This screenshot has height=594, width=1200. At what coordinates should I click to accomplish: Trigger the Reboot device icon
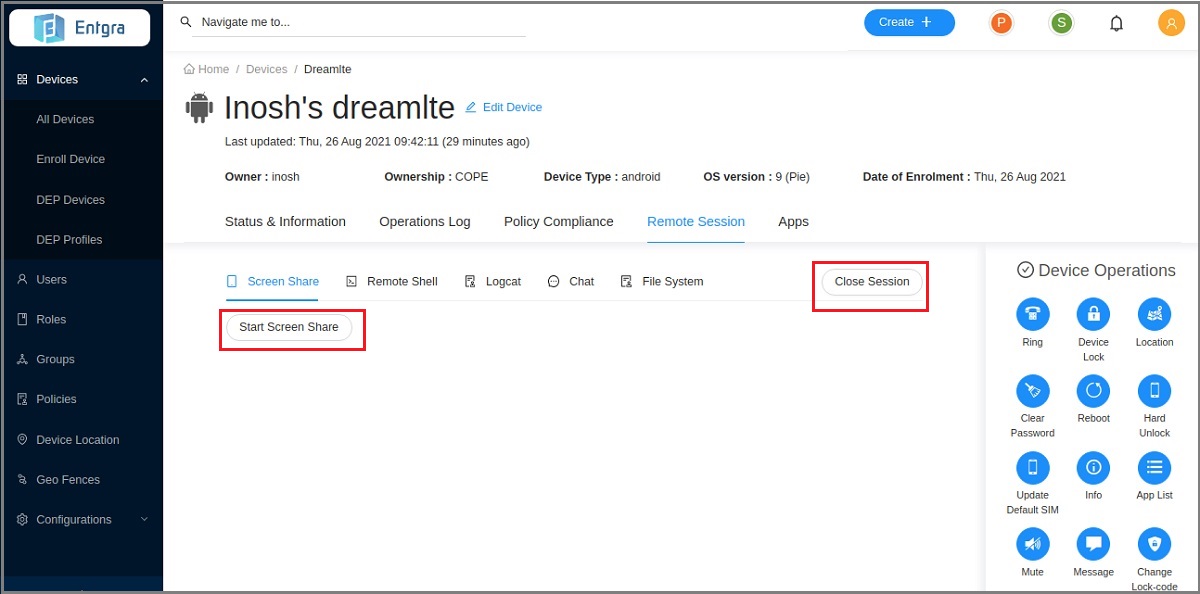pos(1093,390)
